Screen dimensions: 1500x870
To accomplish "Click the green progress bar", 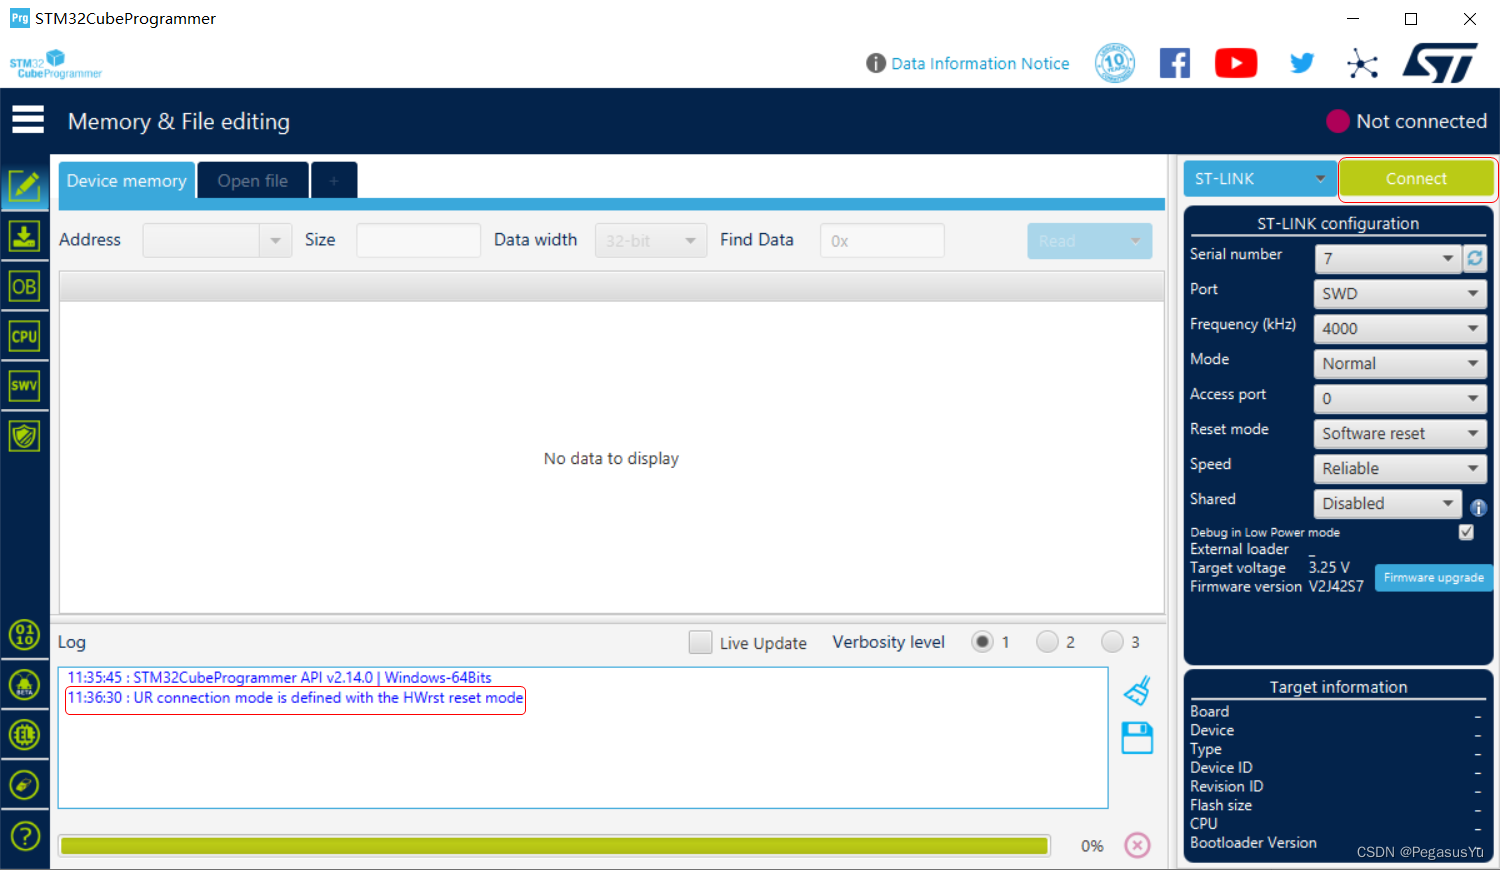I will 555,845.
